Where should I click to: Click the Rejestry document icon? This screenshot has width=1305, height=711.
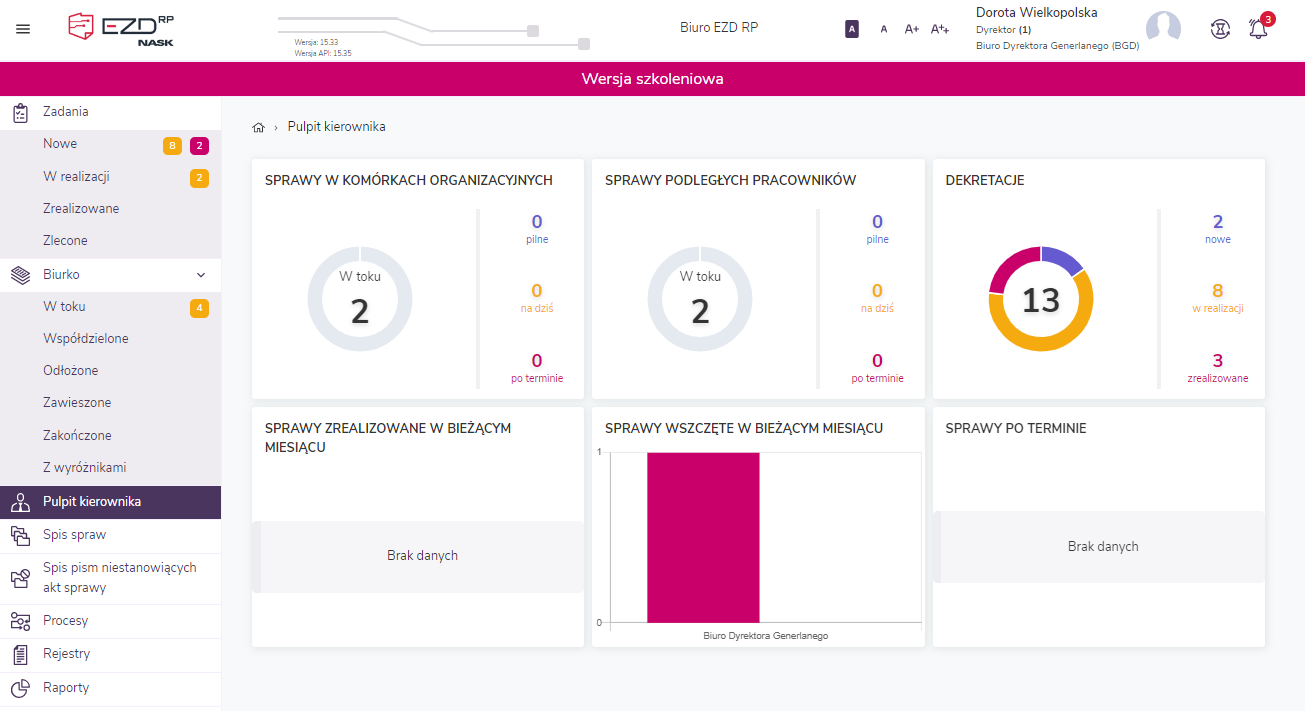(20, 654)
